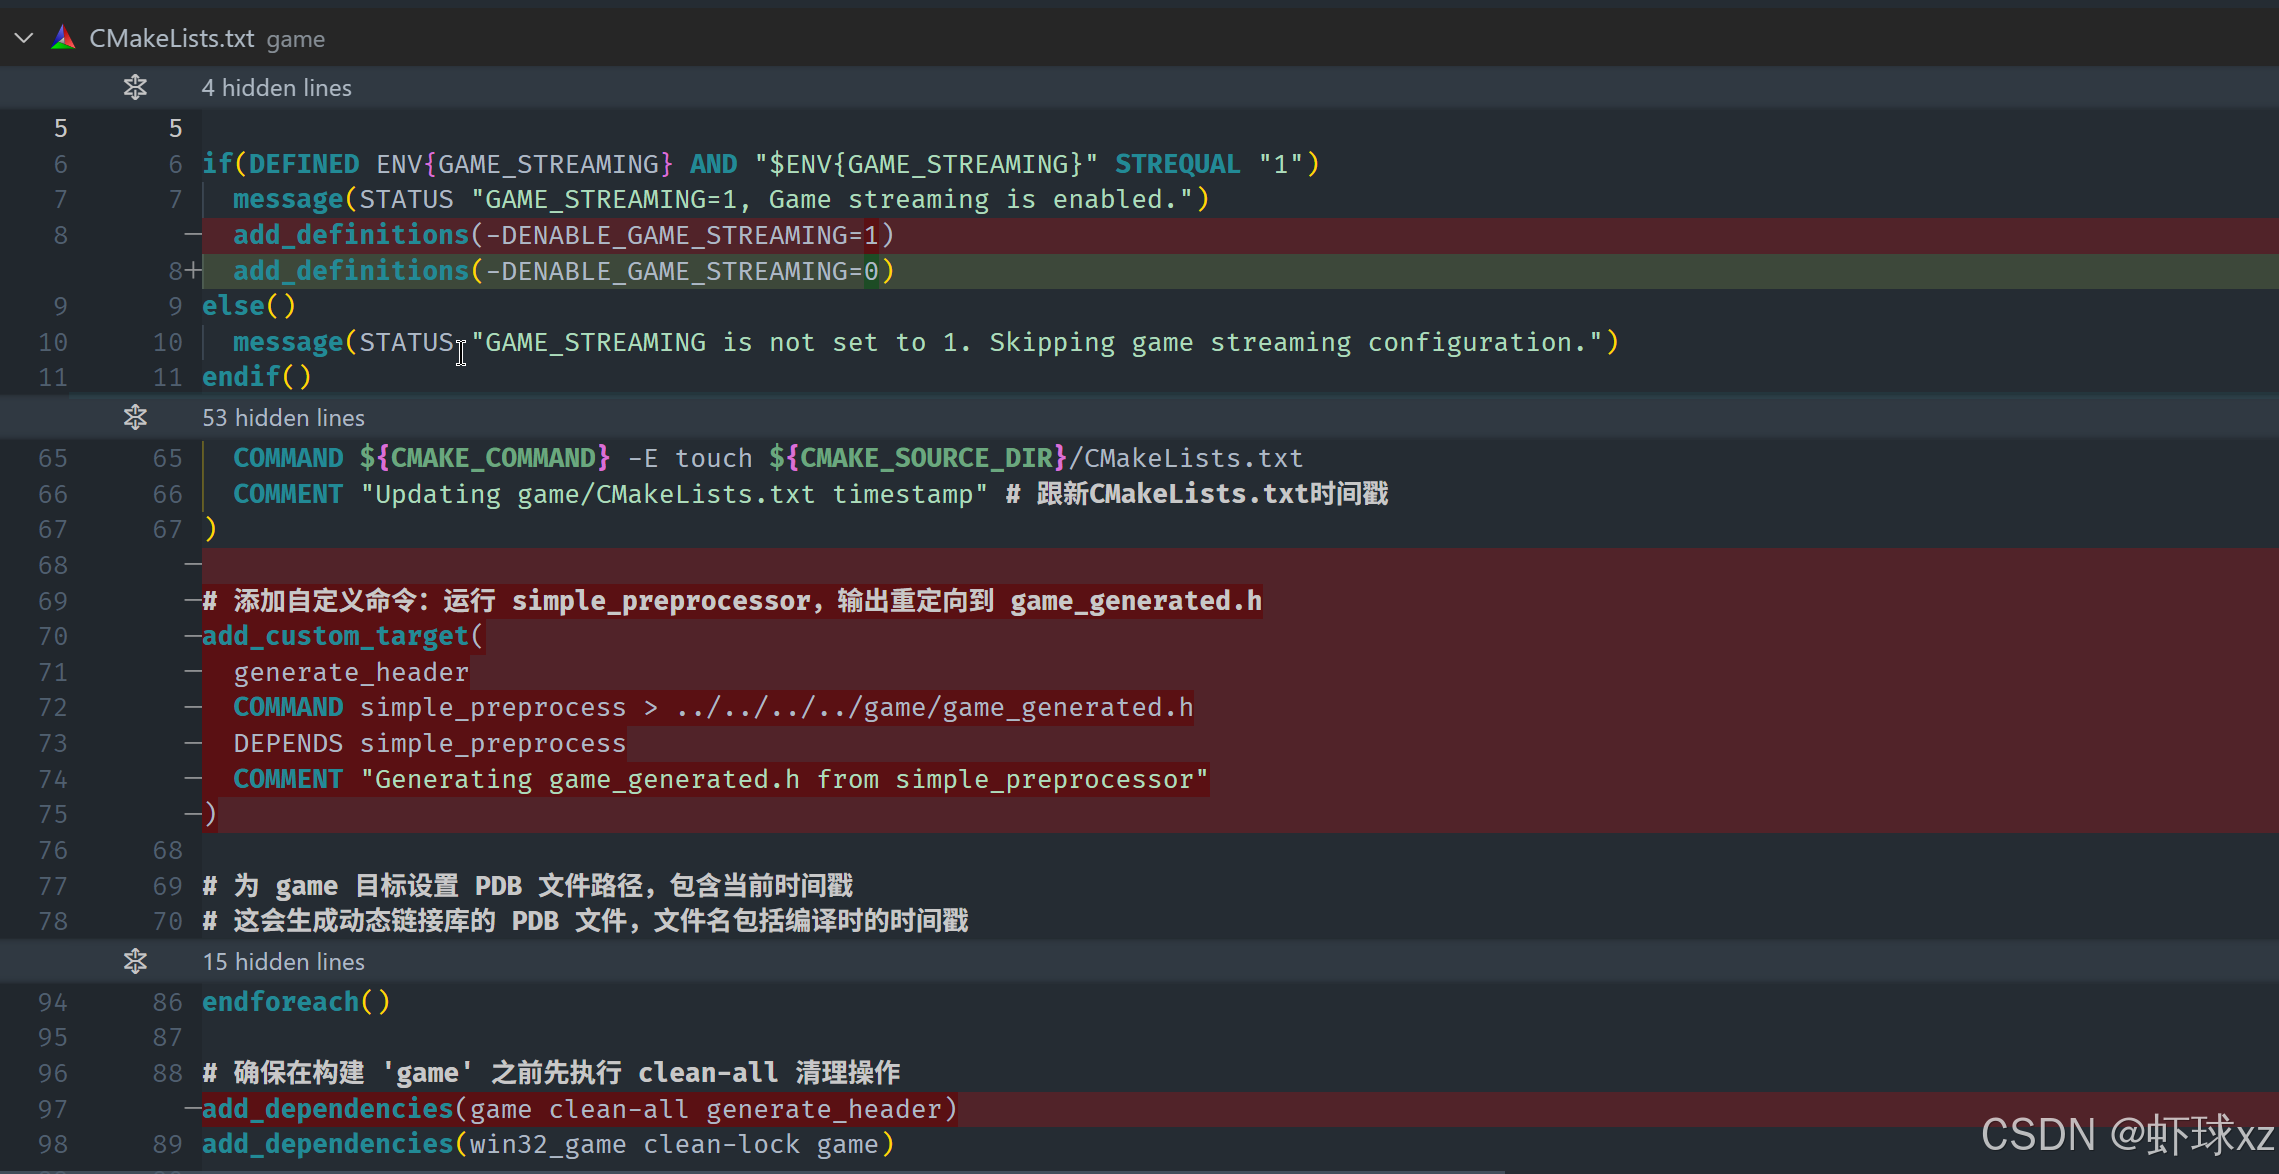Click the plus marker on added line 8

click(x=193, y=271)
